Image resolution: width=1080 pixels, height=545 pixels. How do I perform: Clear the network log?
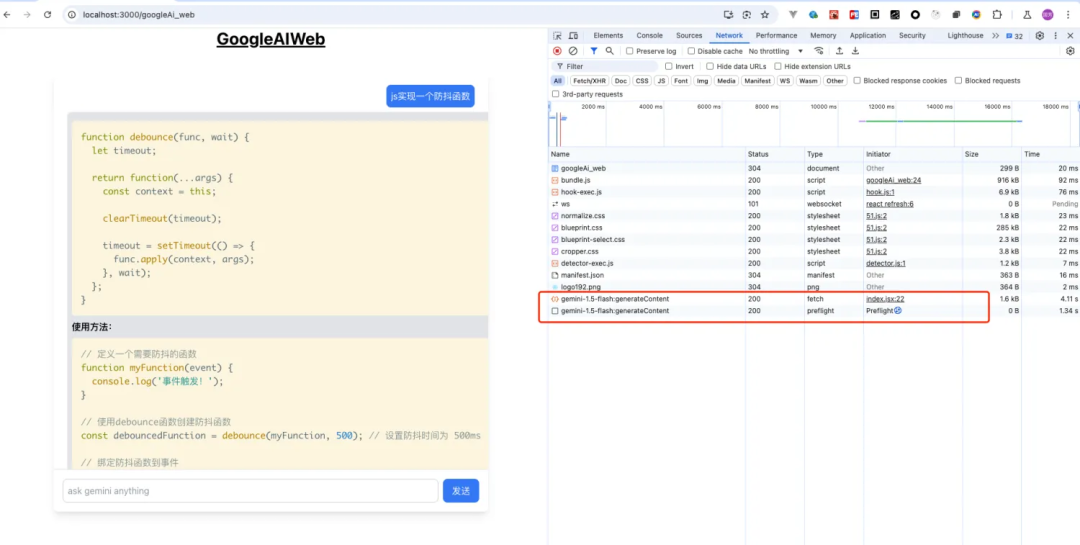click(573, 51)
